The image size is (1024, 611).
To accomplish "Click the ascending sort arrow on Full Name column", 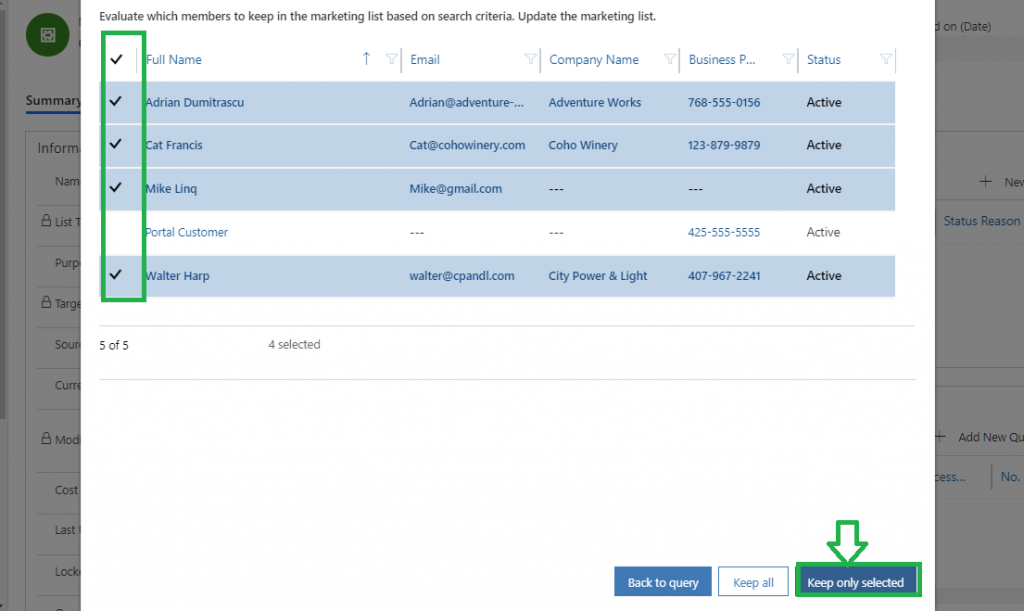I will 368,60.
